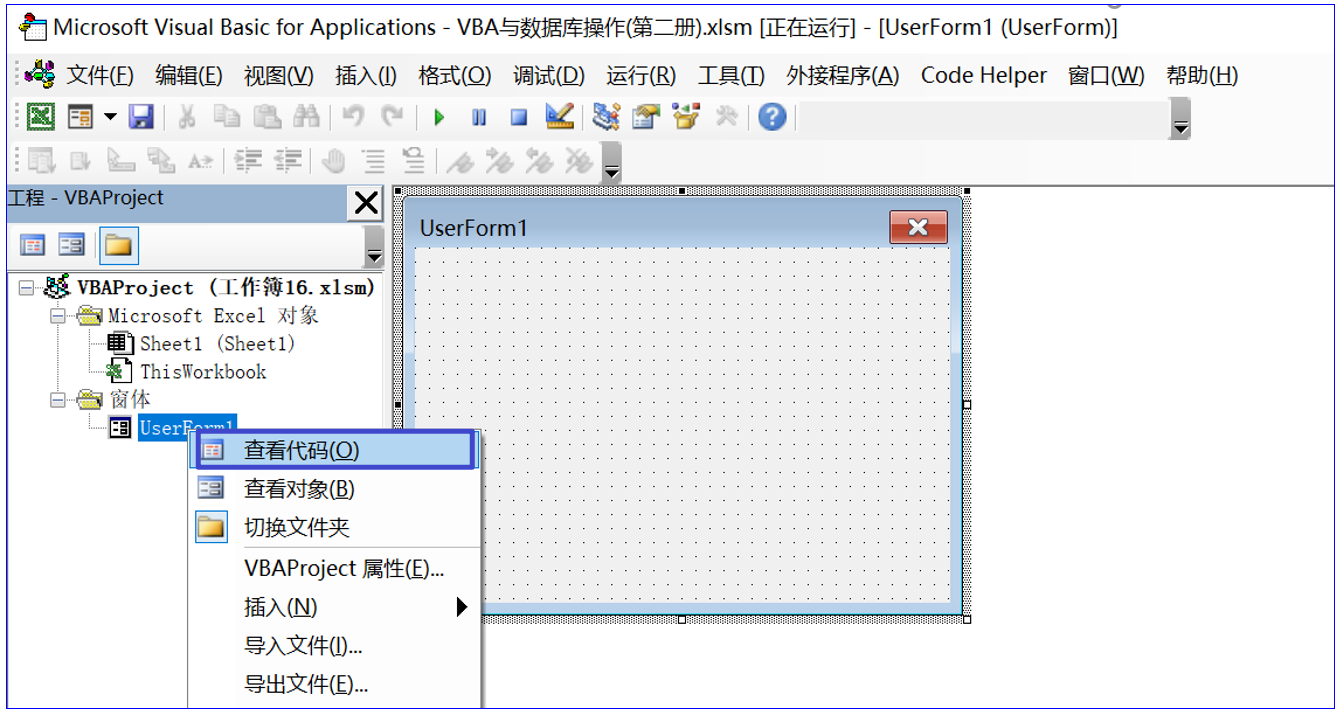Run the Sub/UserForm with the play icon

[x=439, y=117]
